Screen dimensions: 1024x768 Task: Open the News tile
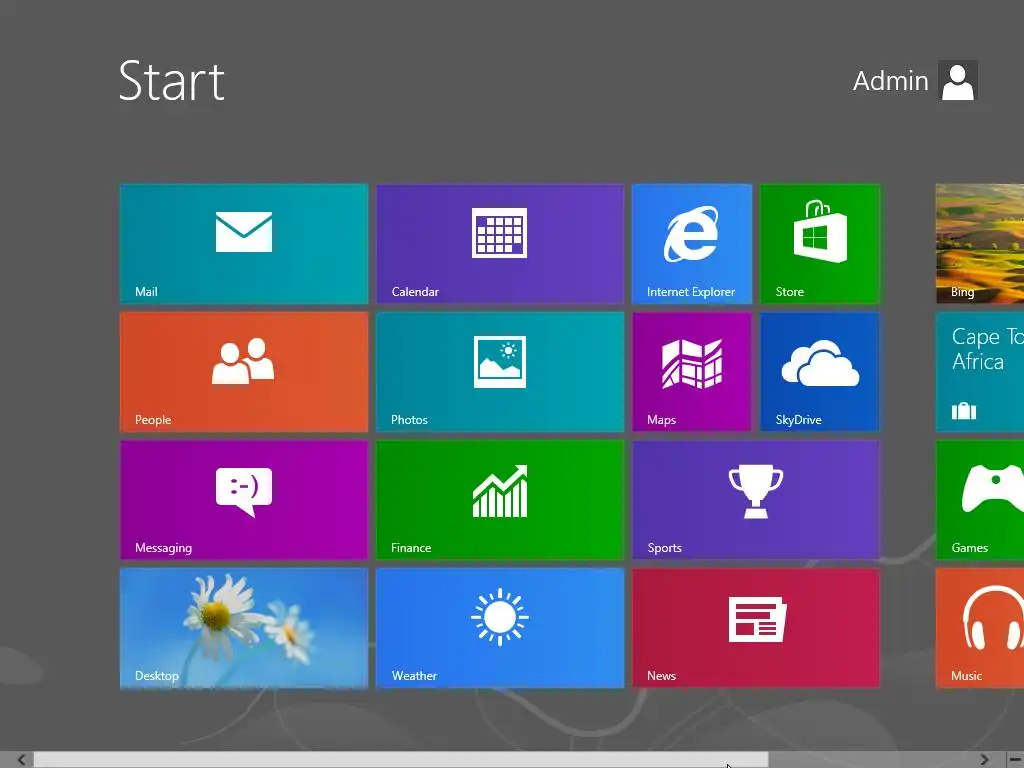756,628
